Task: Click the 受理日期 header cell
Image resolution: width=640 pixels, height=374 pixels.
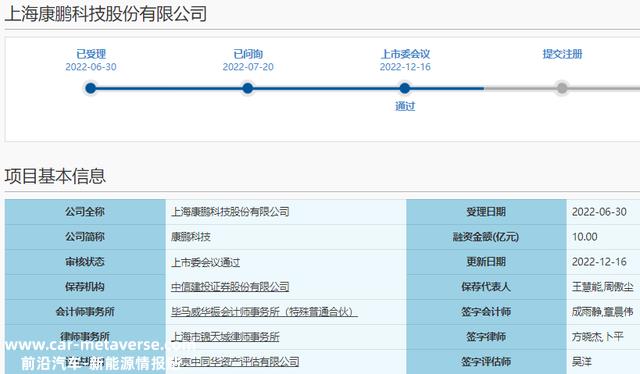Action: [x=486, y=212]
